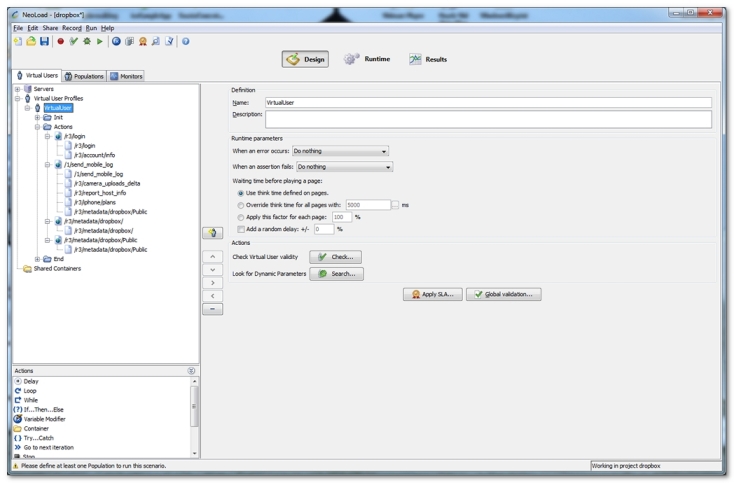Select 'Override think time for all pages' radio
This screenshot has height=483, width=734.
coord(241,205)
